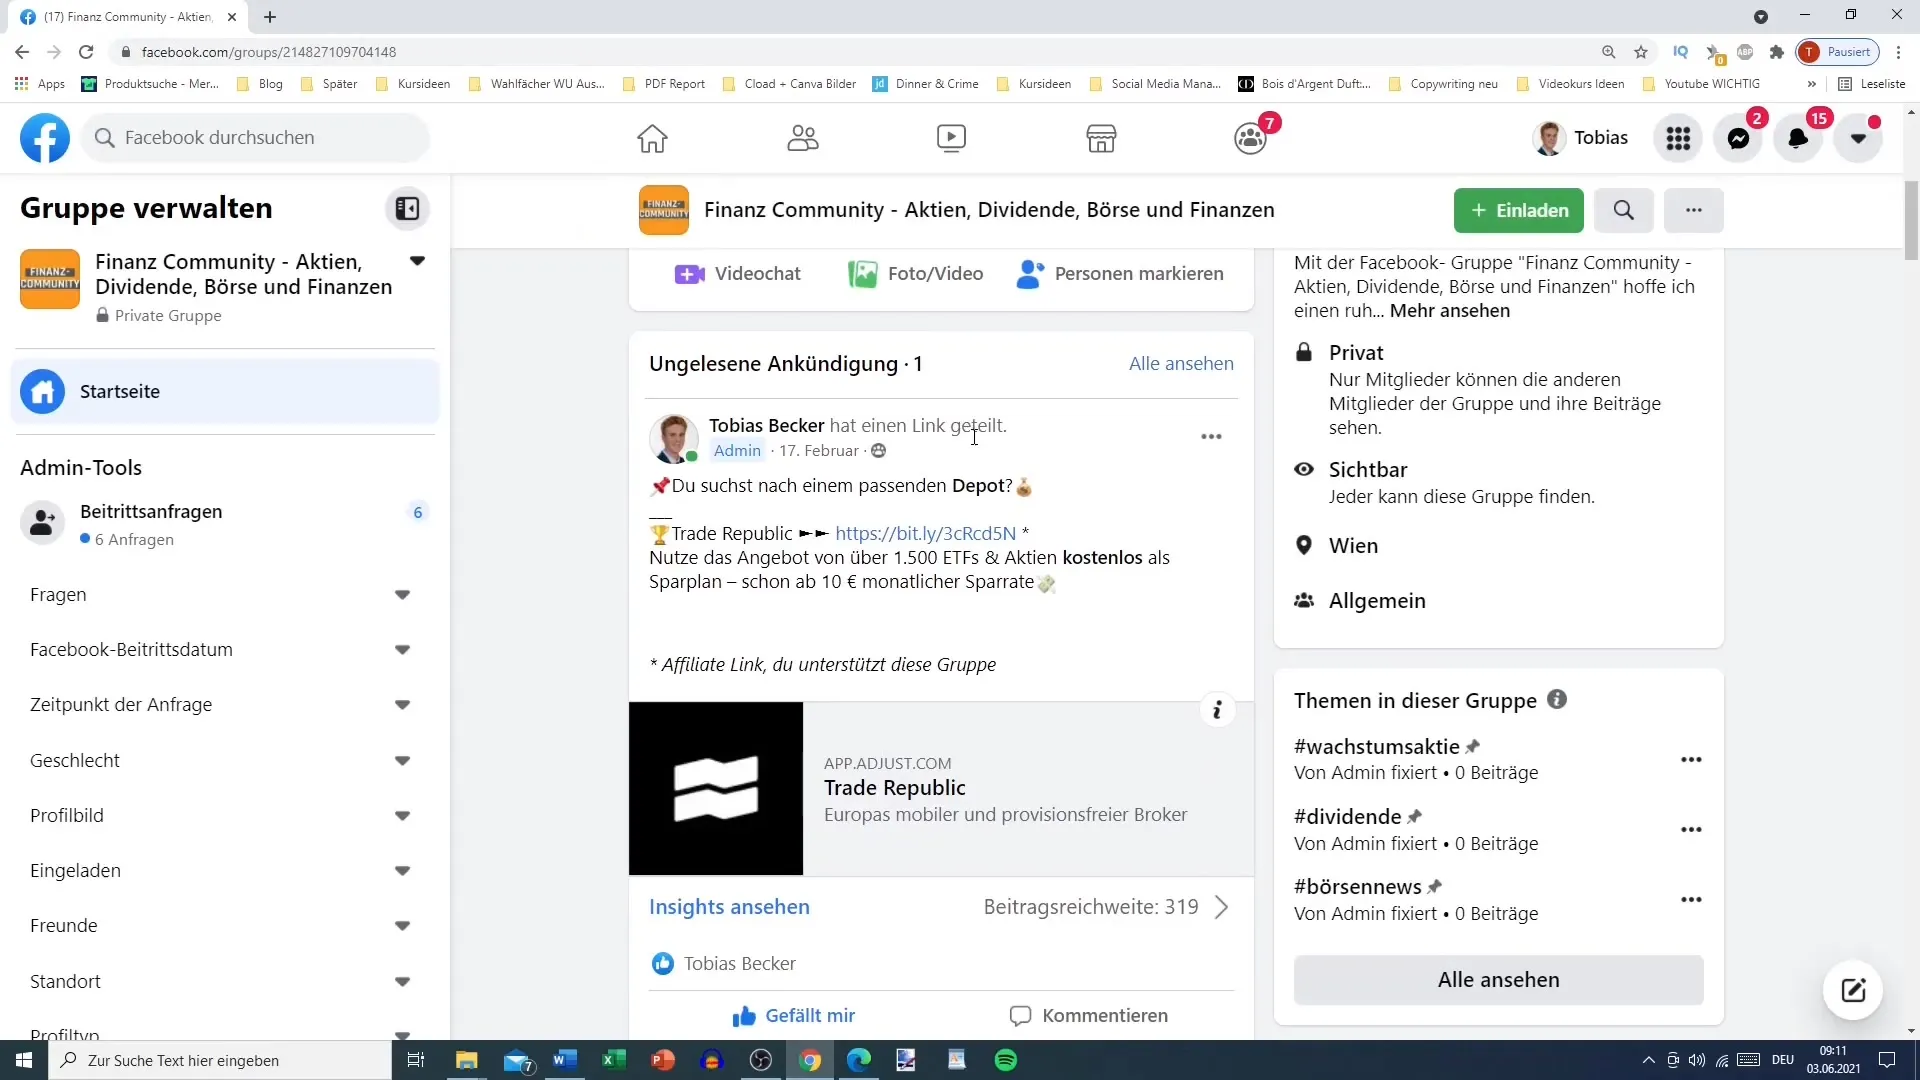Open the notifications bell icon
Viewport: 1920px width, 1080px height.
pyautogui.click(x=1798, y=138)
